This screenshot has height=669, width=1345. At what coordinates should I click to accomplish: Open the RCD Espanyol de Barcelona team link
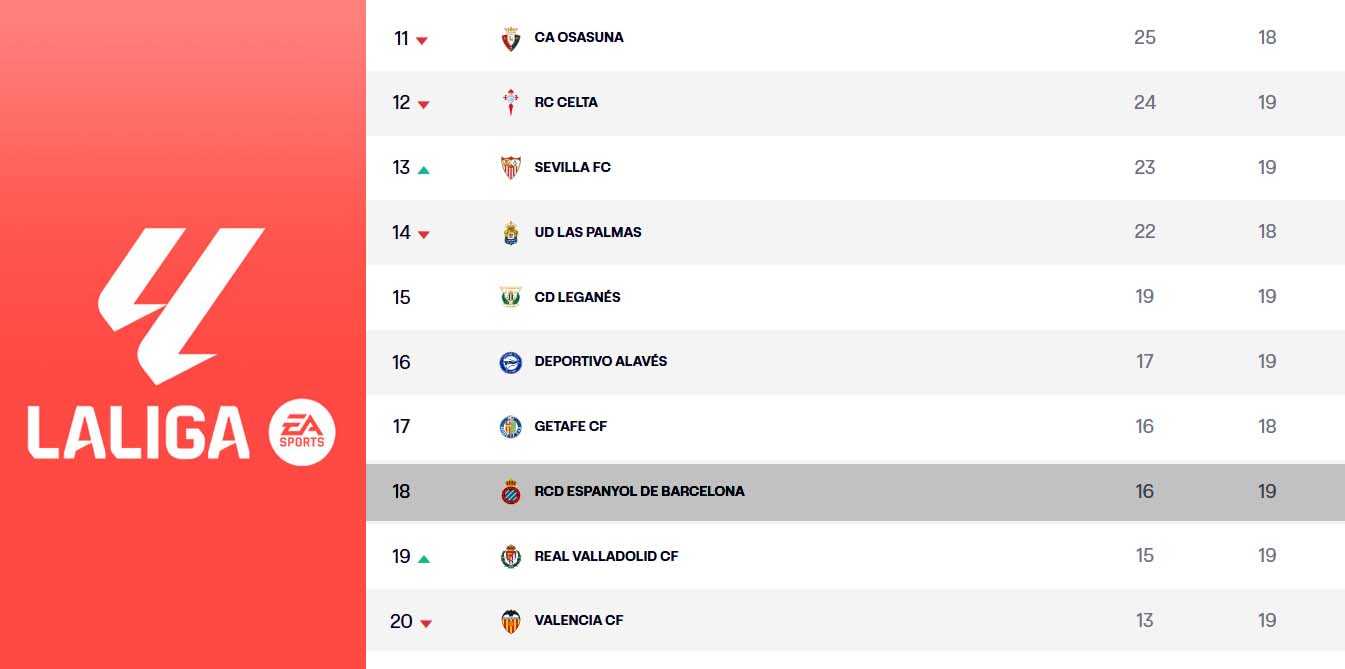coord(639,491)
